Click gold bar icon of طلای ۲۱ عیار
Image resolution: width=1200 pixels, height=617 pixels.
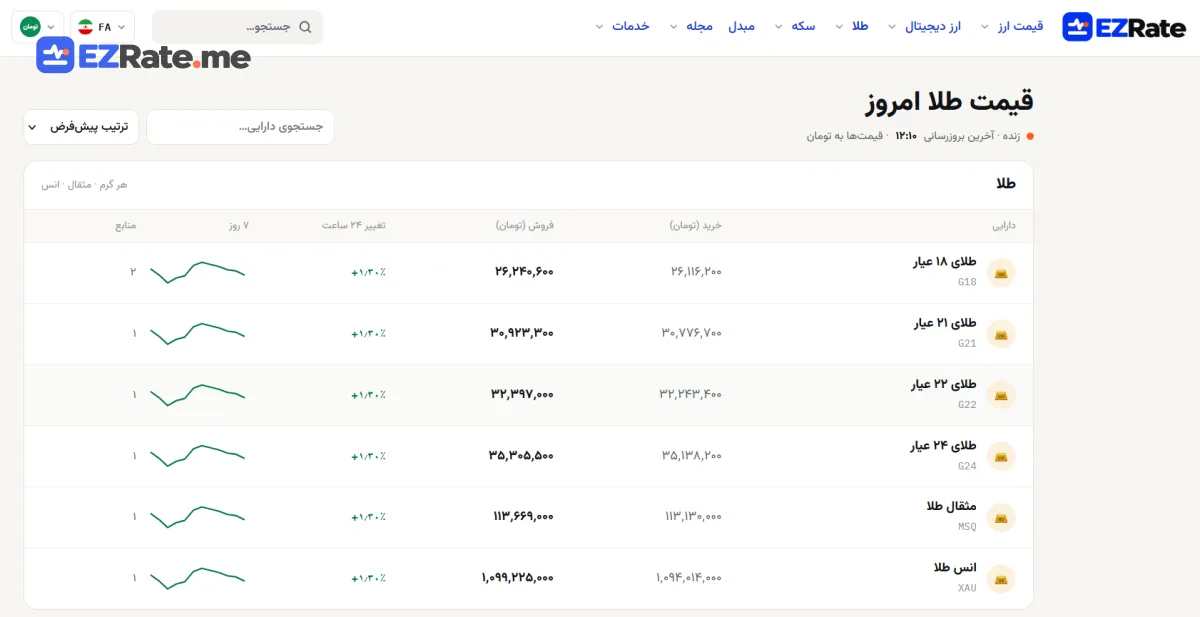pos(1001,334)
